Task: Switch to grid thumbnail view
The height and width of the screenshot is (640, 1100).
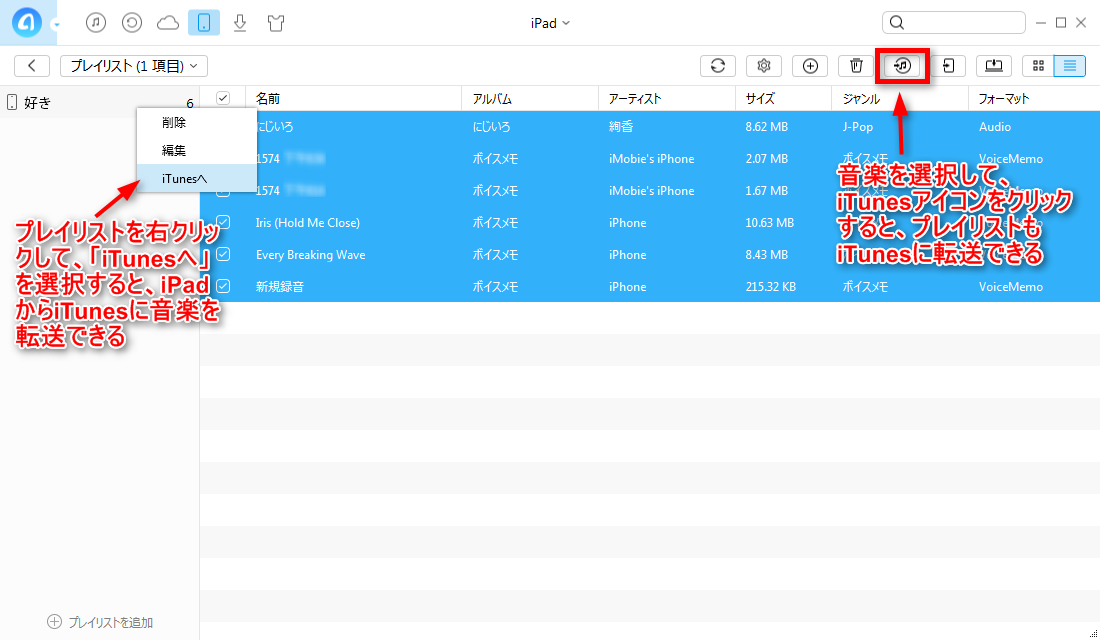Action: tap(1039, 66)
